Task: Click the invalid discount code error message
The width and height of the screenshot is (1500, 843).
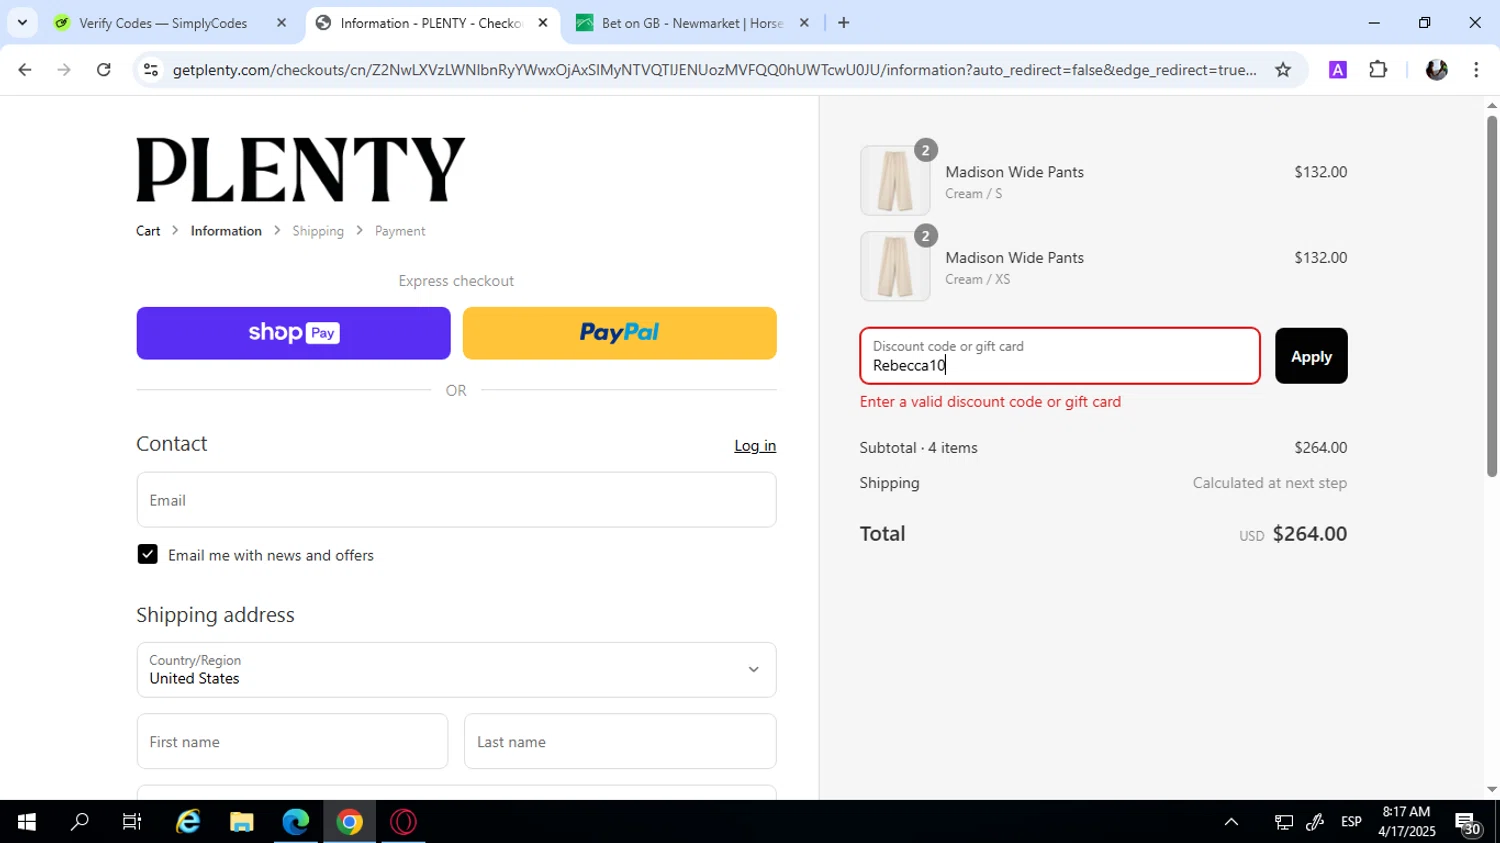Action: [x=990, y=402]
